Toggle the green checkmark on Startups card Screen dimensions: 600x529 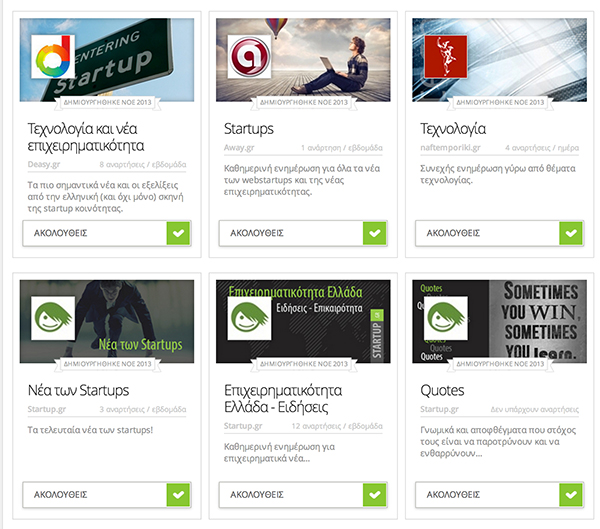[x=374, y=233]
